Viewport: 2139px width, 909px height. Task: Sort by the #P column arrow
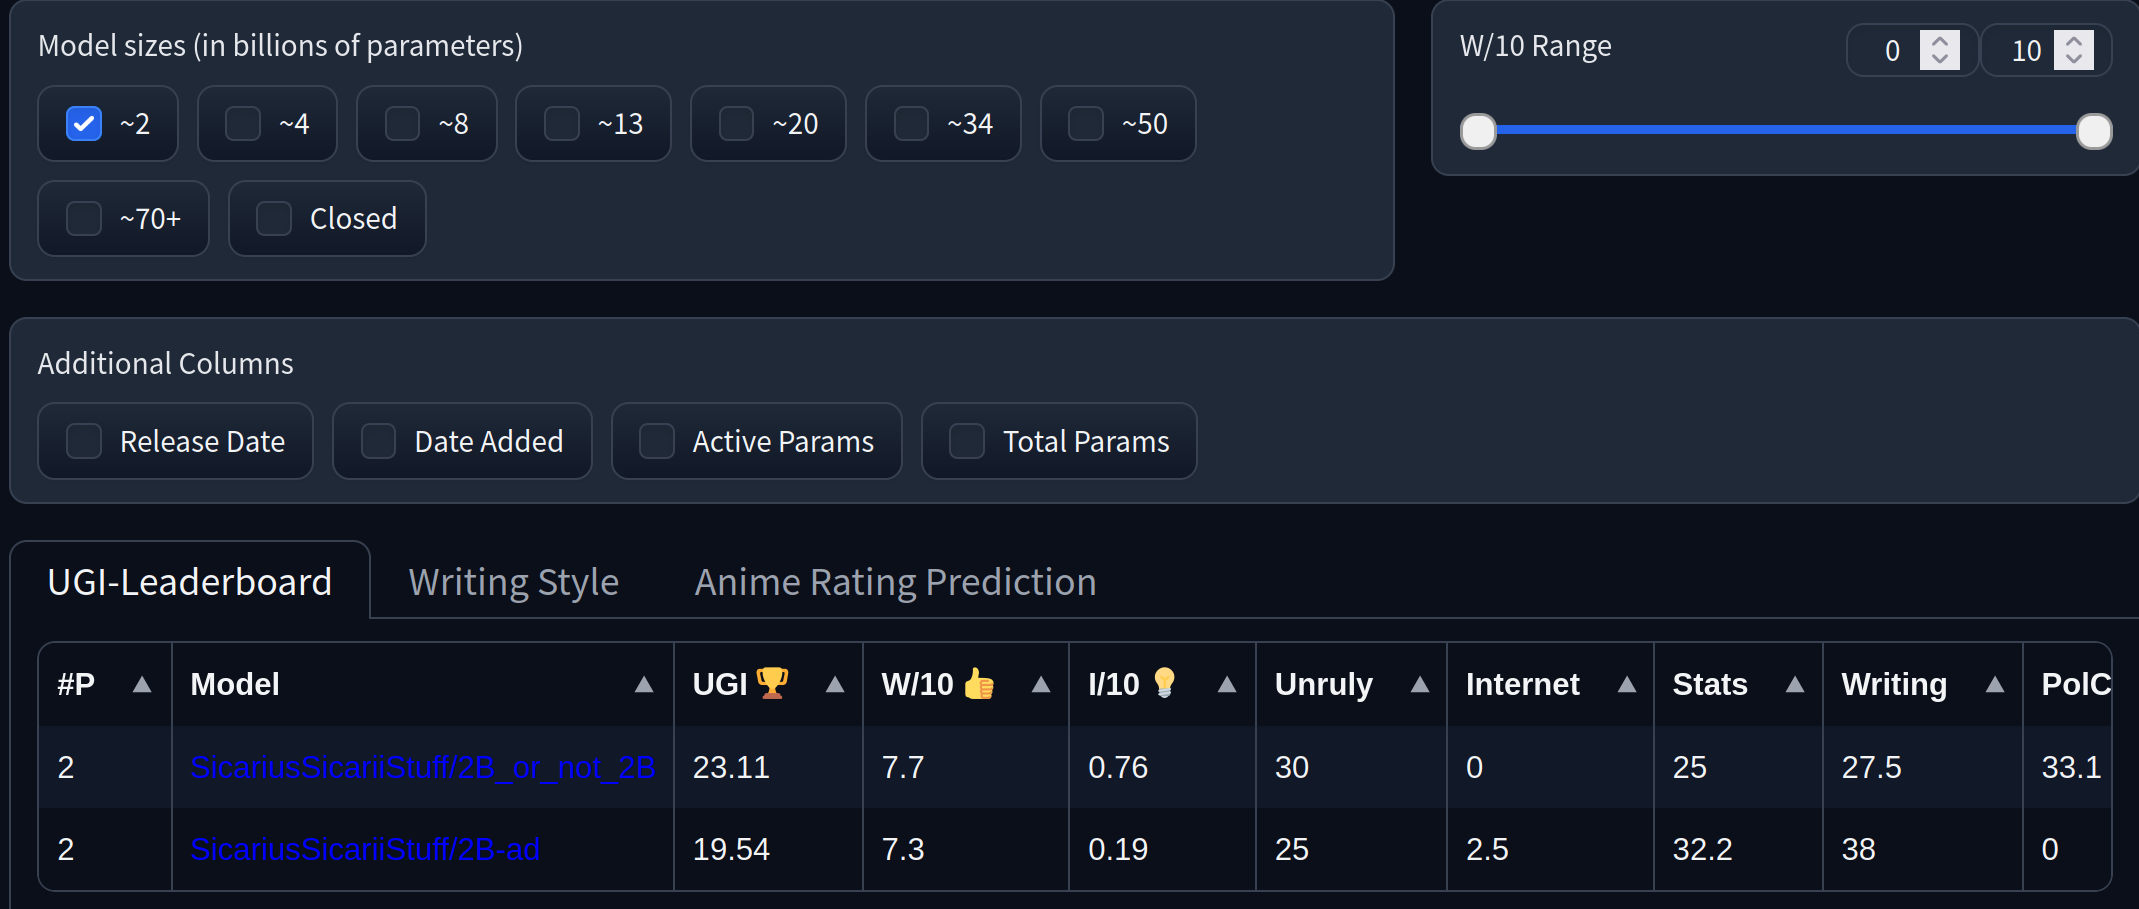tap(142, 685)
